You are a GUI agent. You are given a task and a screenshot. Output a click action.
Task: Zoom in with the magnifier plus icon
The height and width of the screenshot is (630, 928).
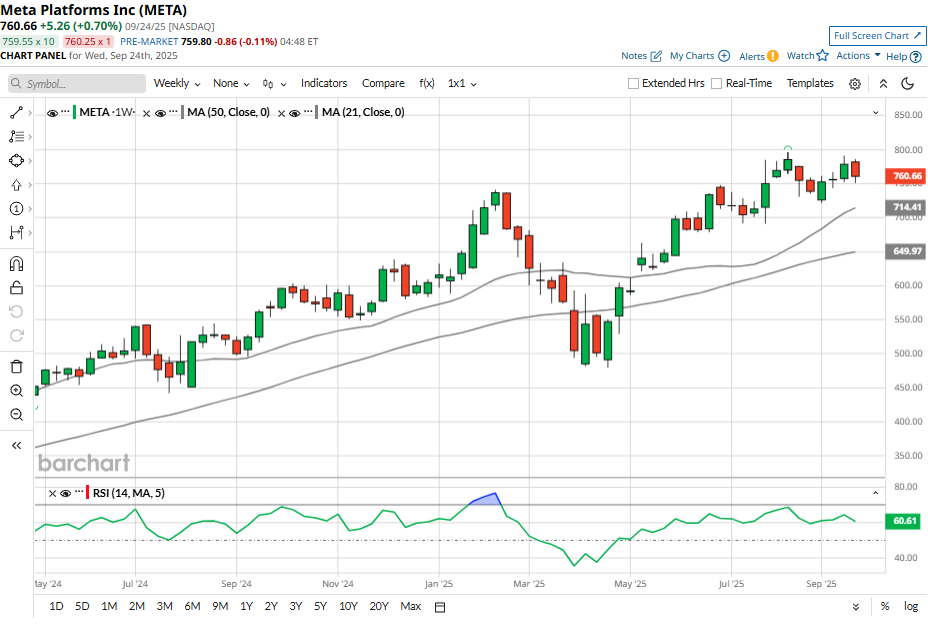(16, 391)
